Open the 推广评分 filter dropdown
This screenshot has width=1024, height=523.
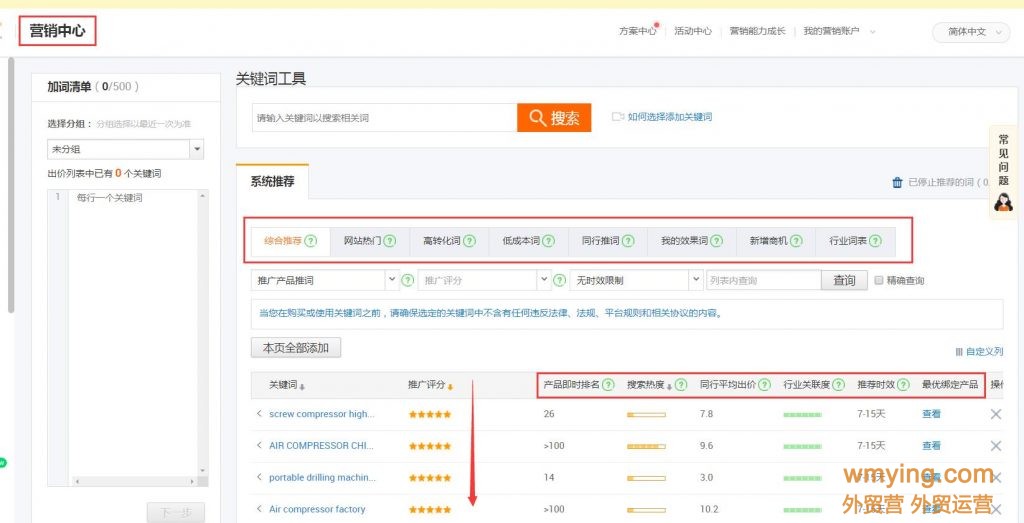484,280
